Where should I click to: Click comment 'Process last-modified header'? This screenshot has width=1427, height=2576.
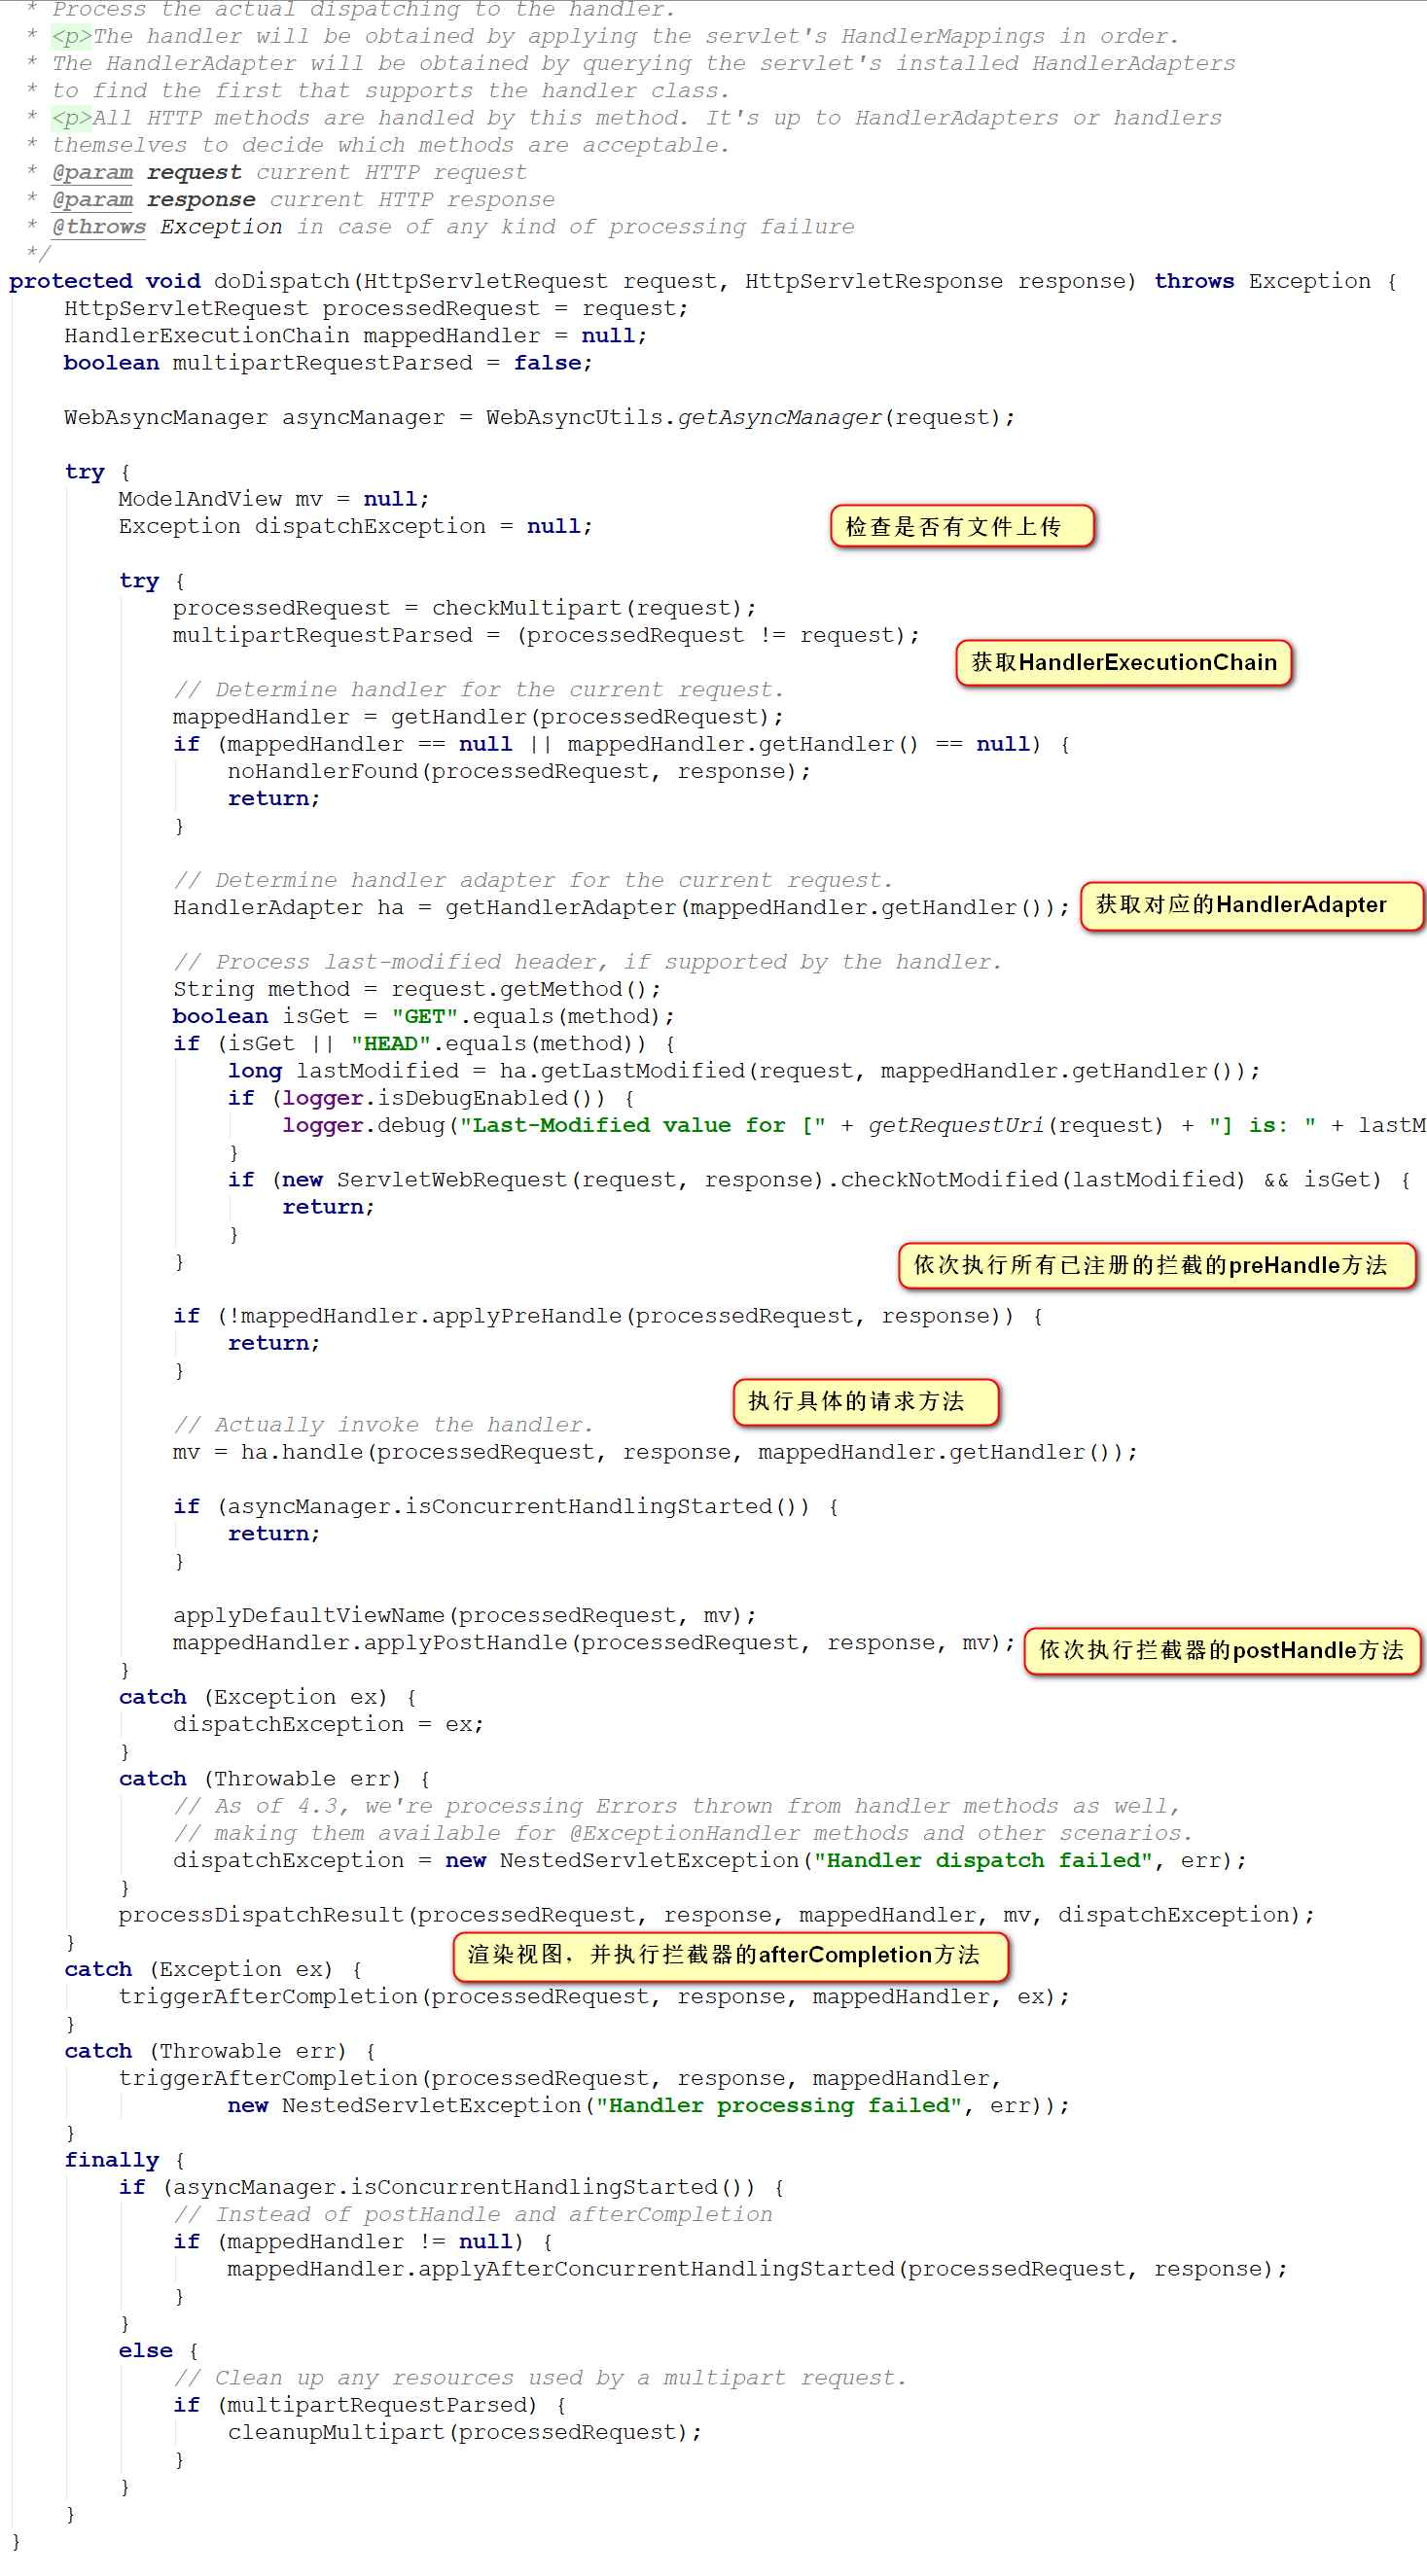click(x=587, y=961)
